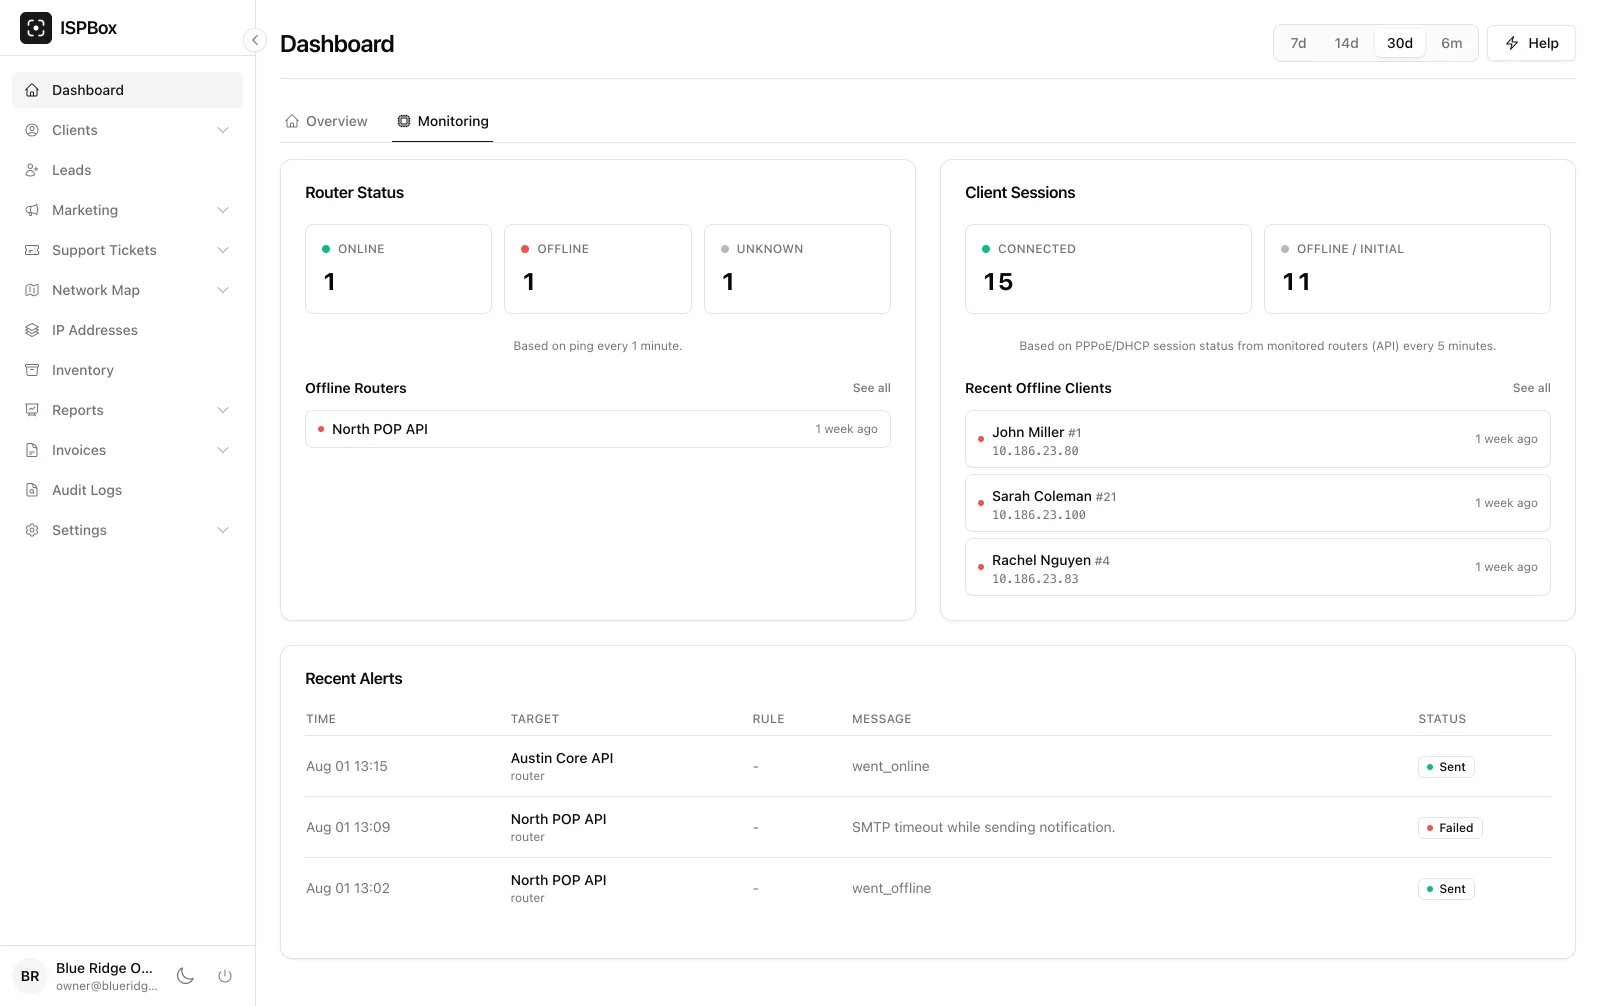Switch to the Monitoring tab

tap(442, 121)
